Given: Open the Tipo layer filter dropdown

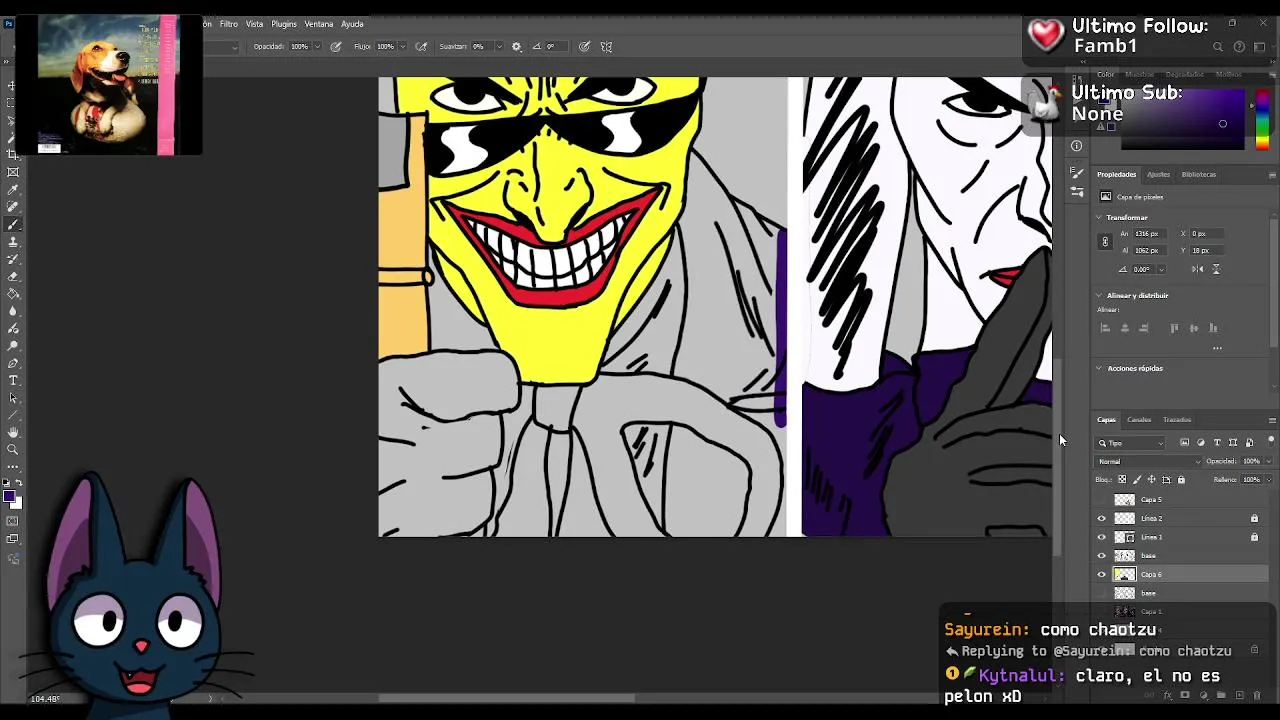Looking at the screenshot, I should 1131,442.
